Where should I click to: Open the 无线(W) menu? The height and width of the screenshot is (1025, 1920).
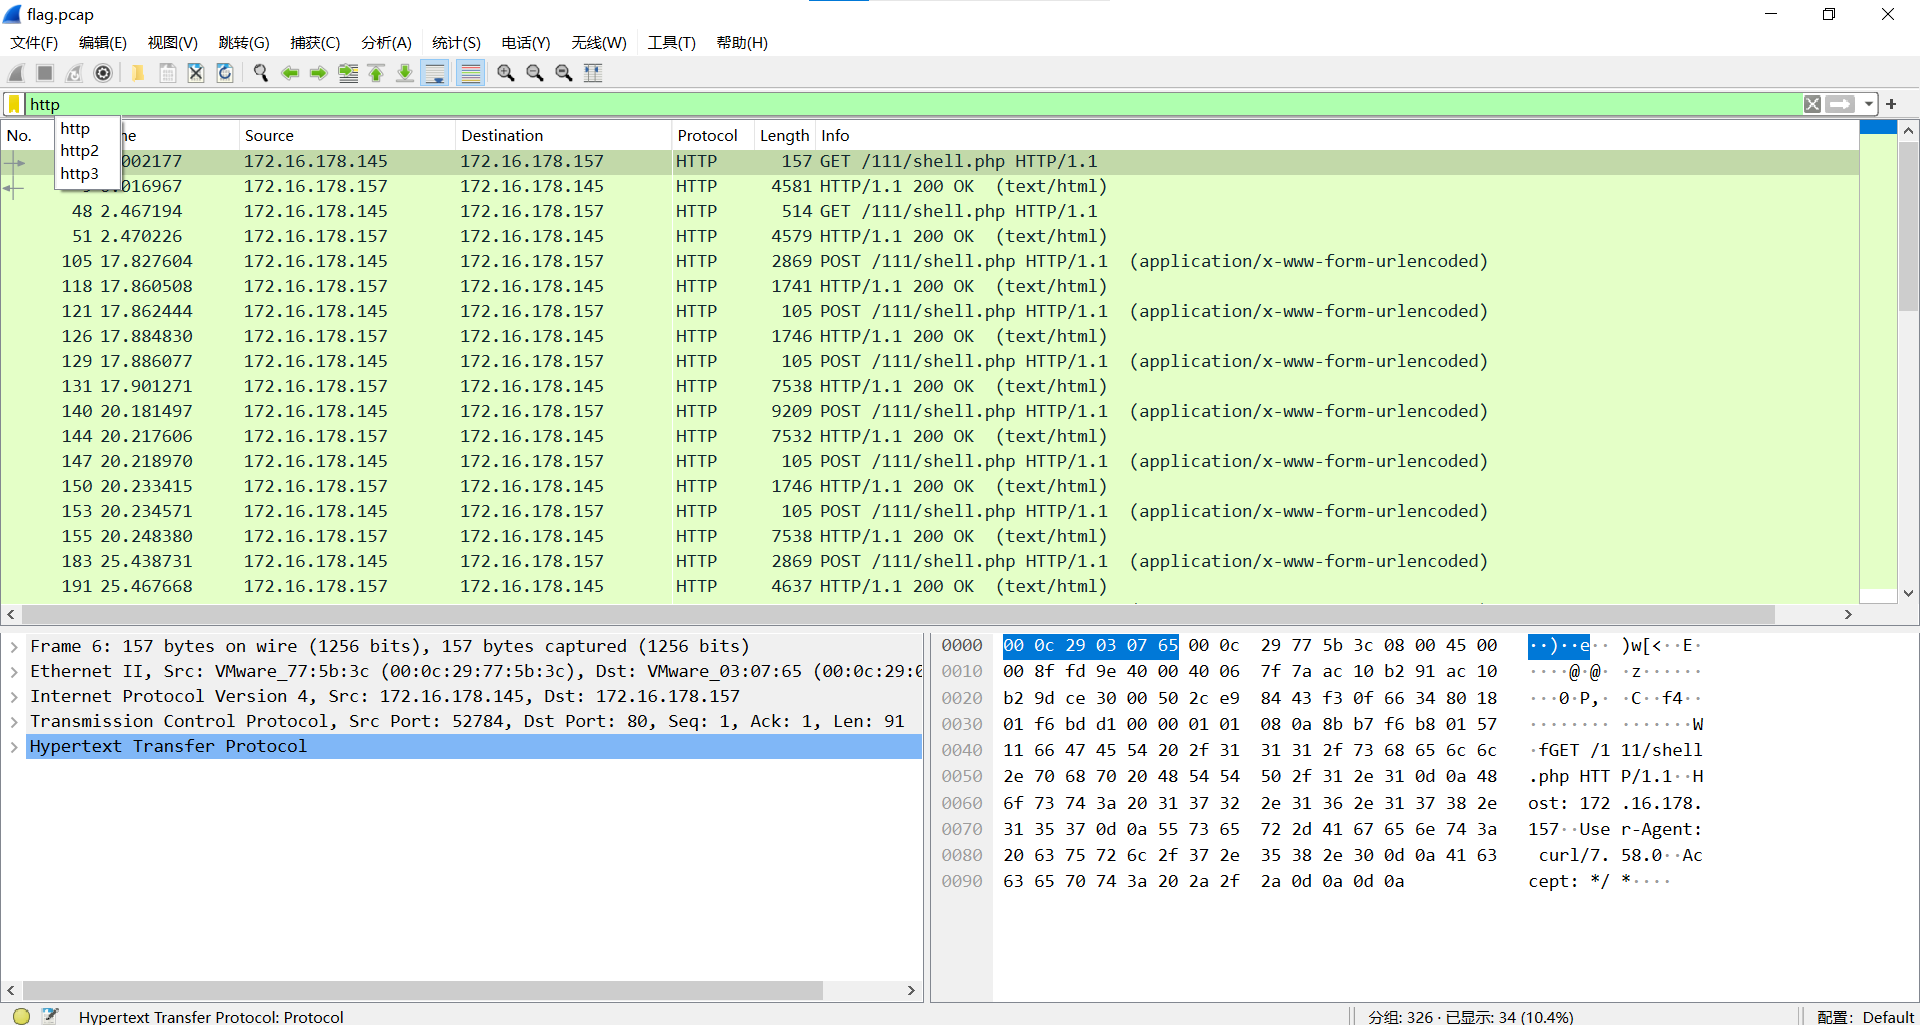pyautogui.click(x=599, y=43)
